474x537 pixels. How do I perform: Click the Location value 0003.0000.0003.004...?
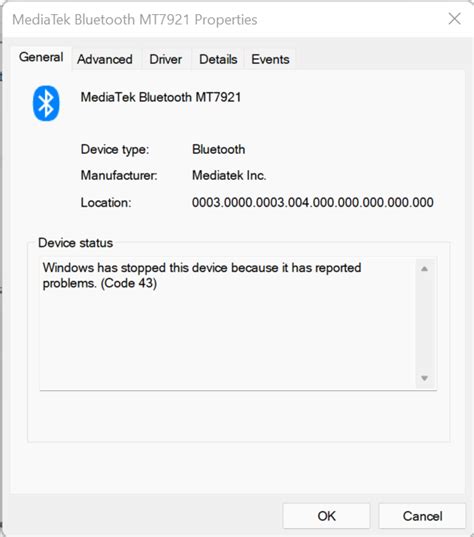[x=312, y=202]
